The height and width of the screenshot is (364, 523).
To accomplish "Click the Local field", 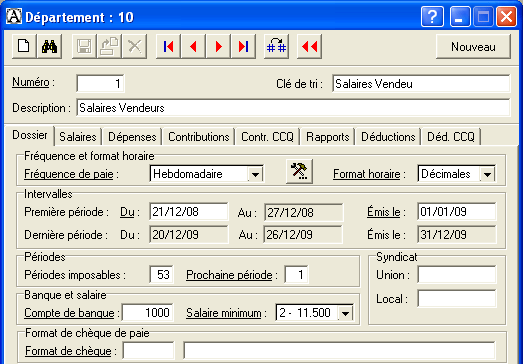I will [457, 299].
